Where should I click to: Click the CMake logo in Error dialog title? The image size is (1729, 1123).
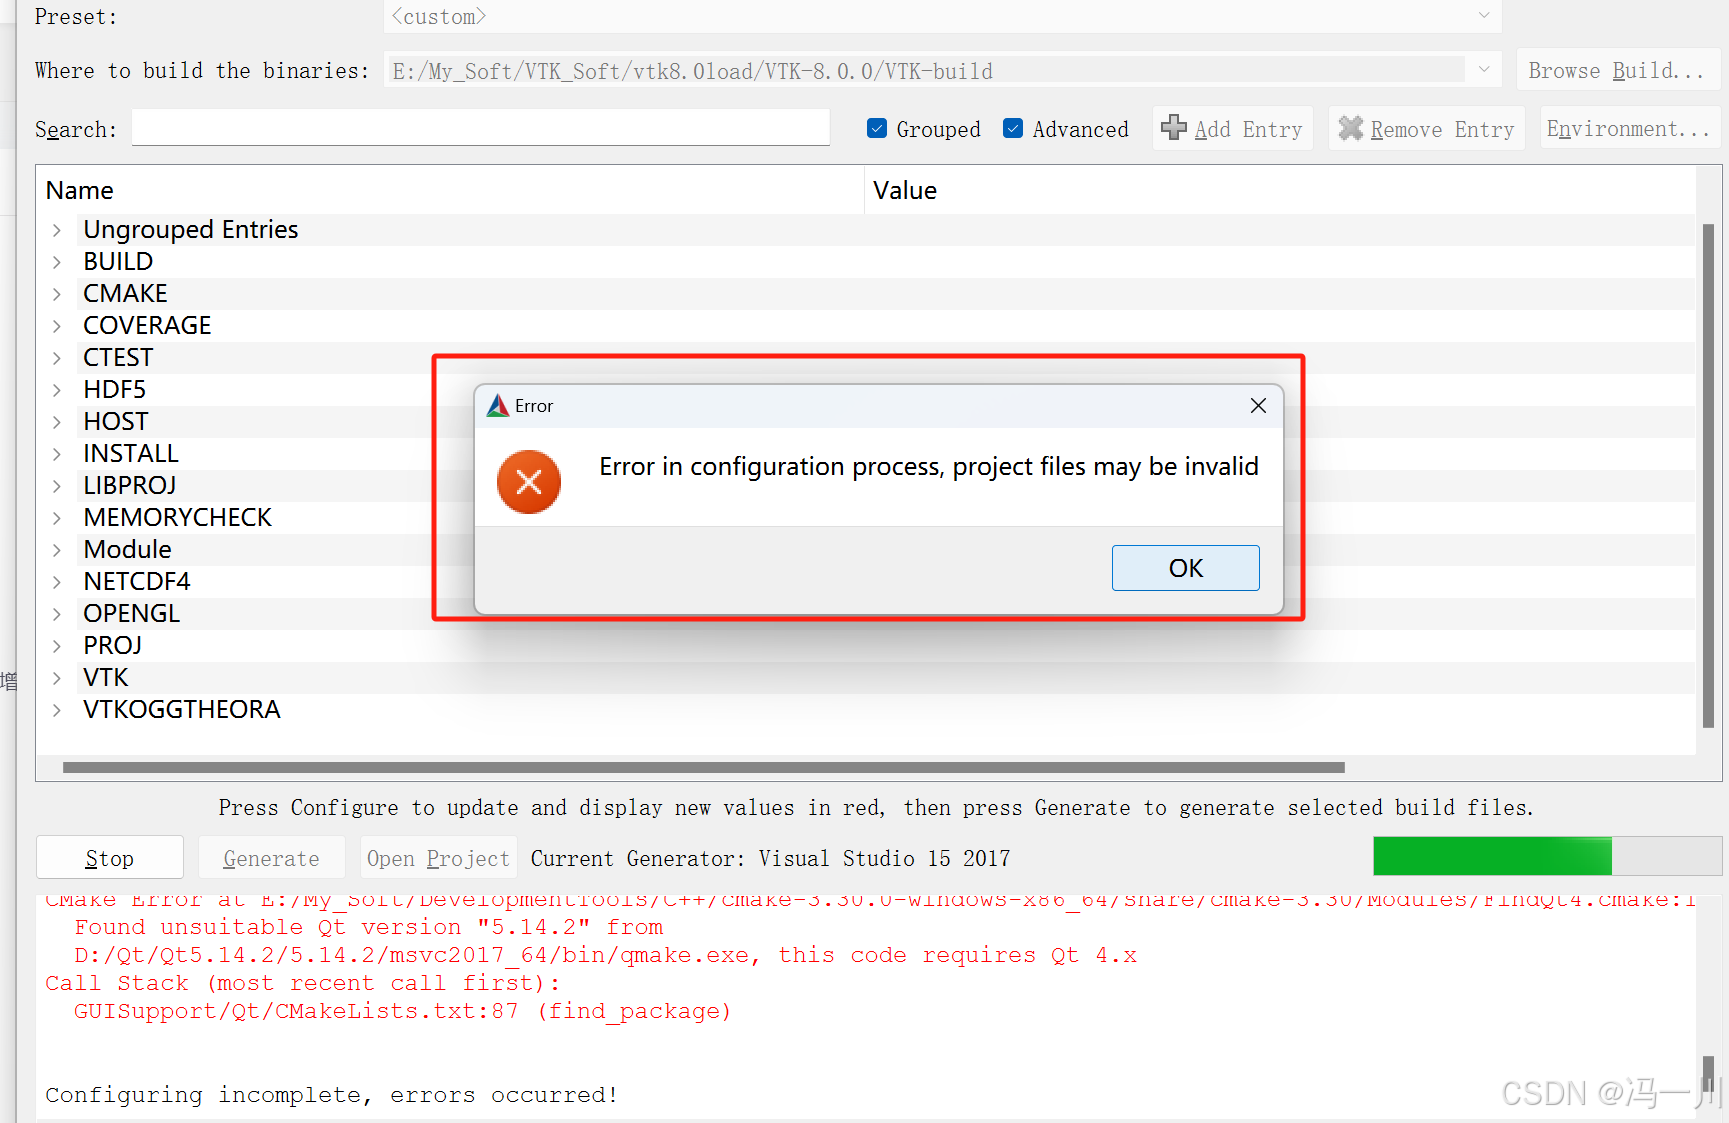[x=497, y=406]
